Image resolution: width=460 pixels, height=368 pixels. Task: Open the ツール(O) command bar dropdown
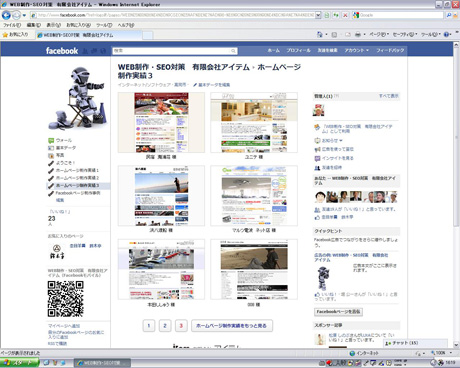click(x=431, y=35)
